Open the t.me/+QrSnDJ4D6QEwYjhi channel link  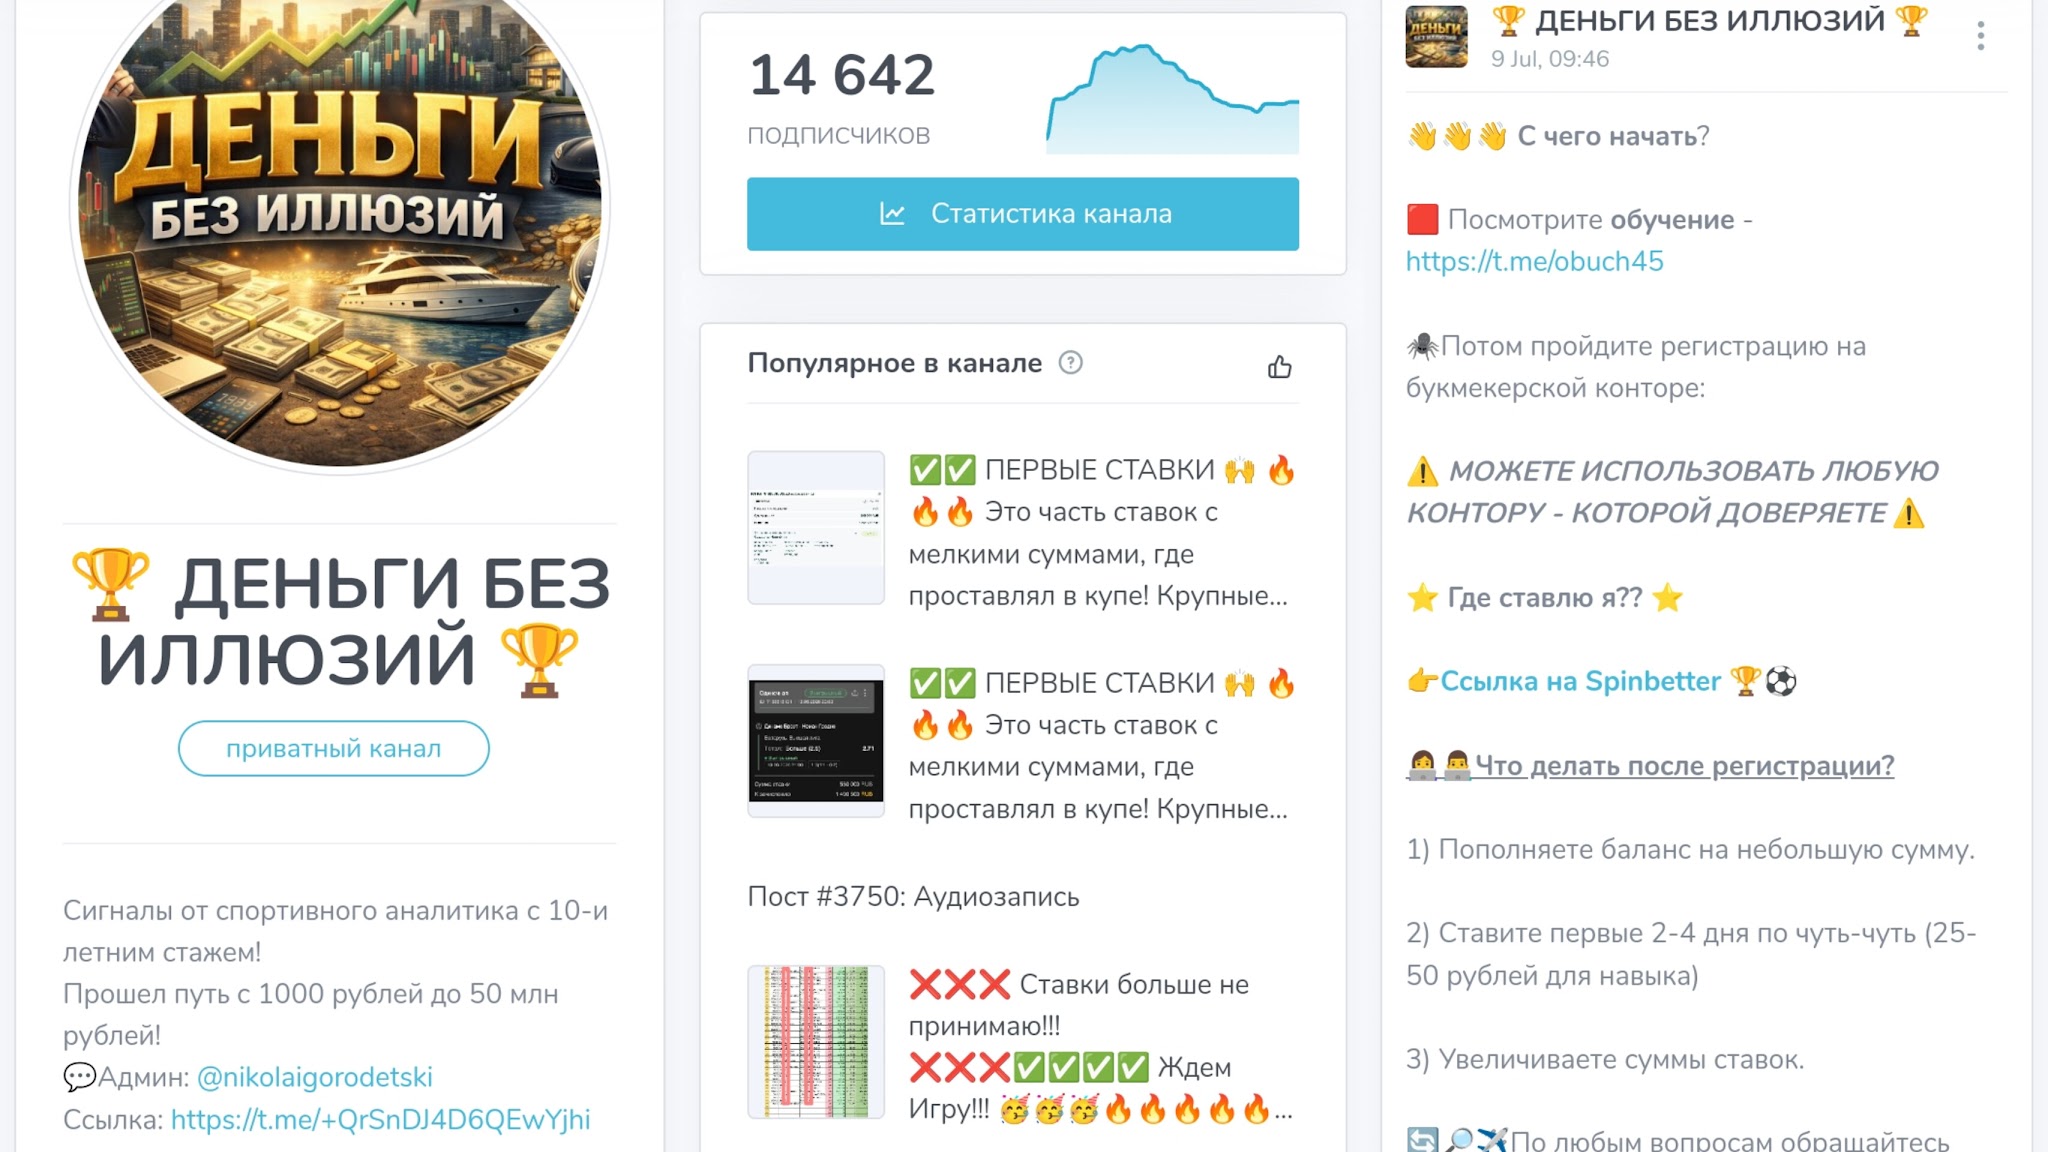[380, 1119]
